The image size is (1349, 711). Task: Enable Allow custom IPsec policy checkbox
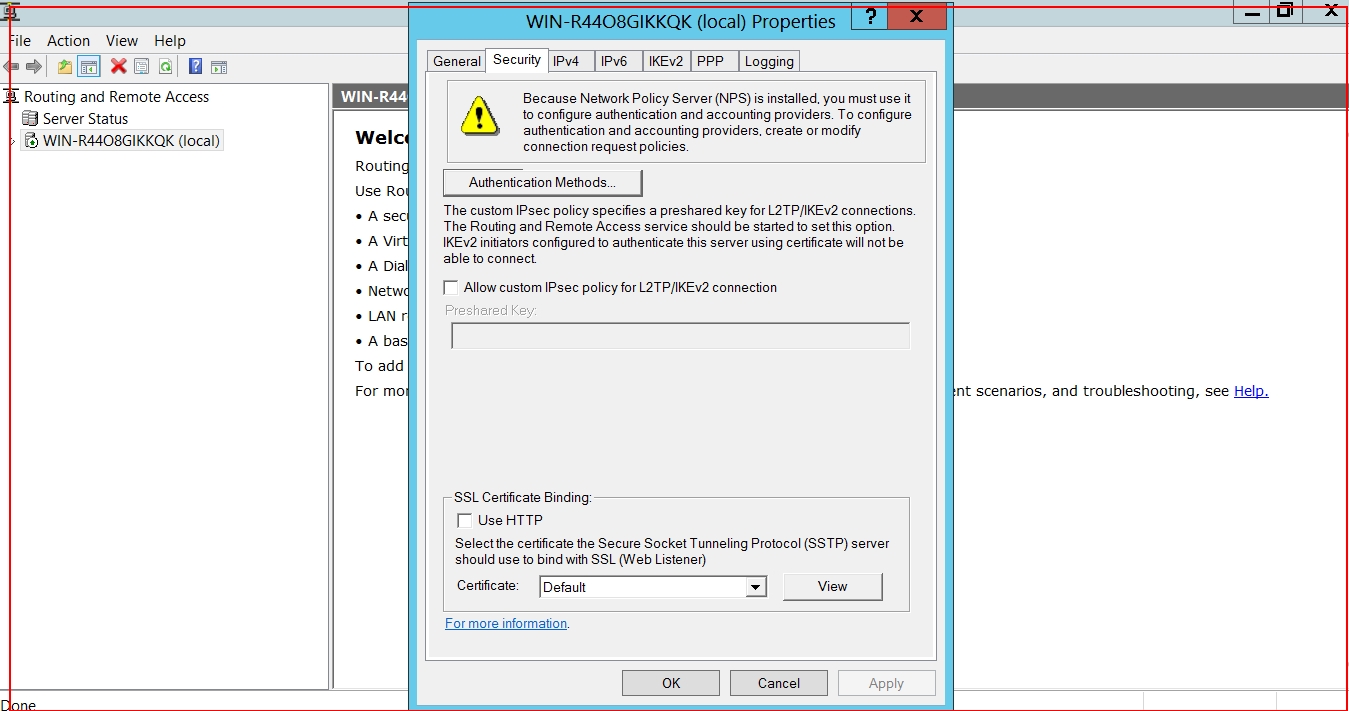coord(451,288)
